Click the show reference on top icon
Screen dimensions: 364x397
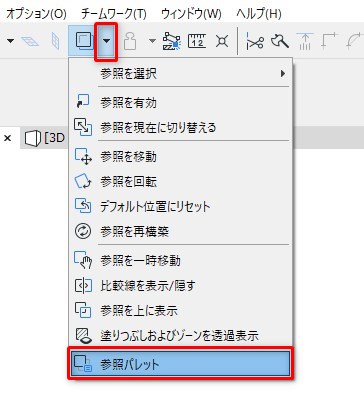point(83,310)
